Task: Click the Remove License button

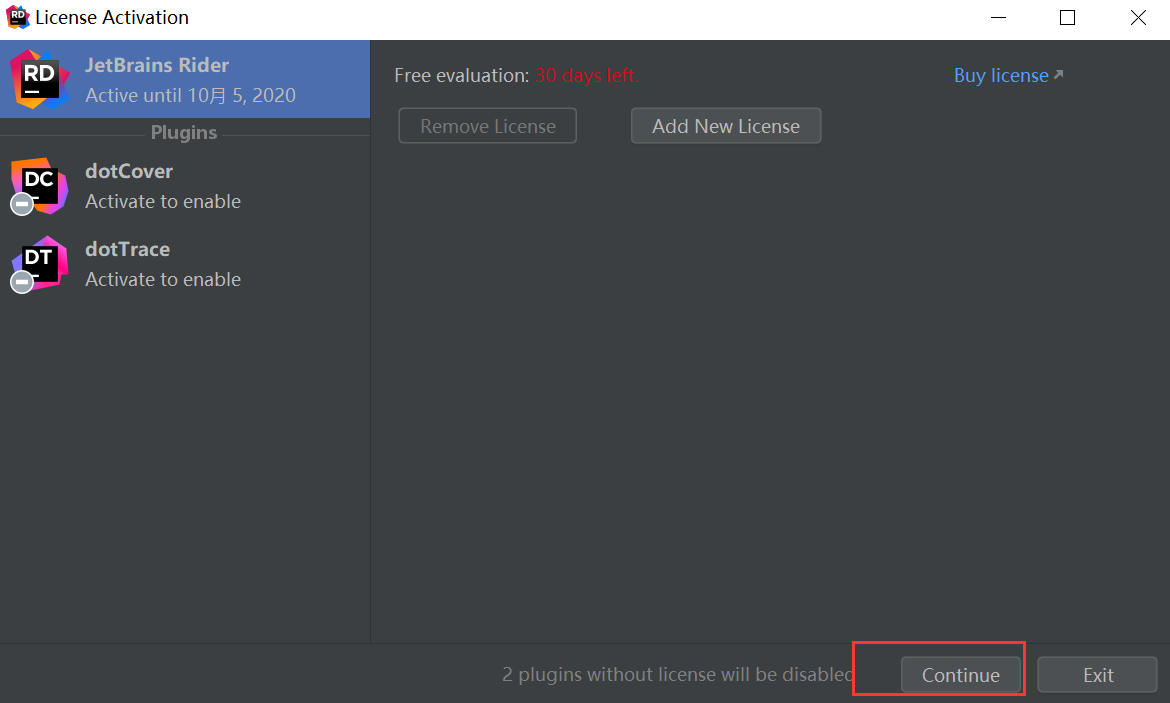Action: (x=487, y=125)
